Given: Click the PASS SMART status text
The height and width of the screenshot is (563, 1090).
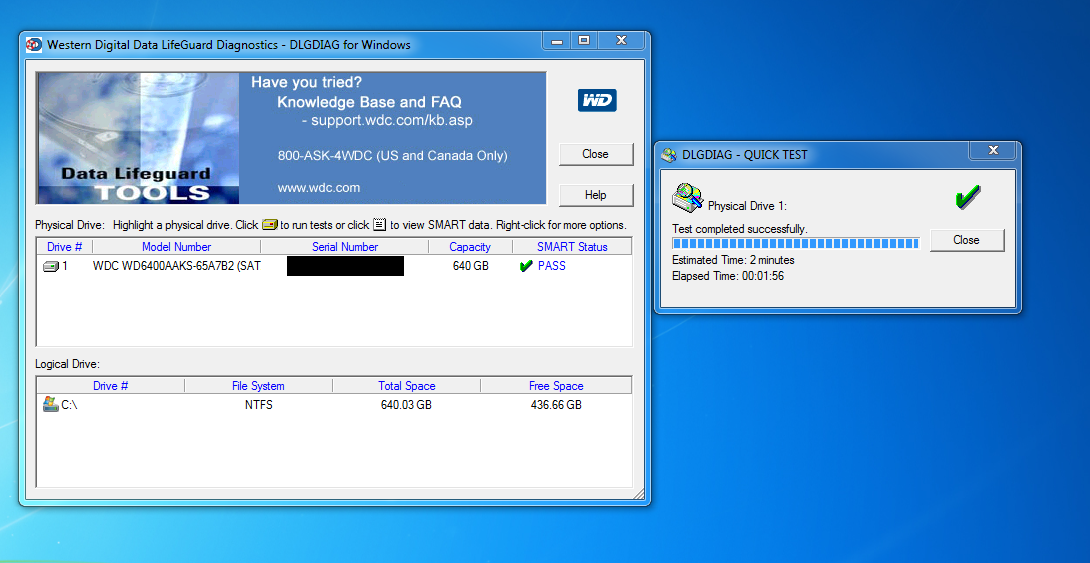Looking at the screenshot, I should tap(552, 266).
